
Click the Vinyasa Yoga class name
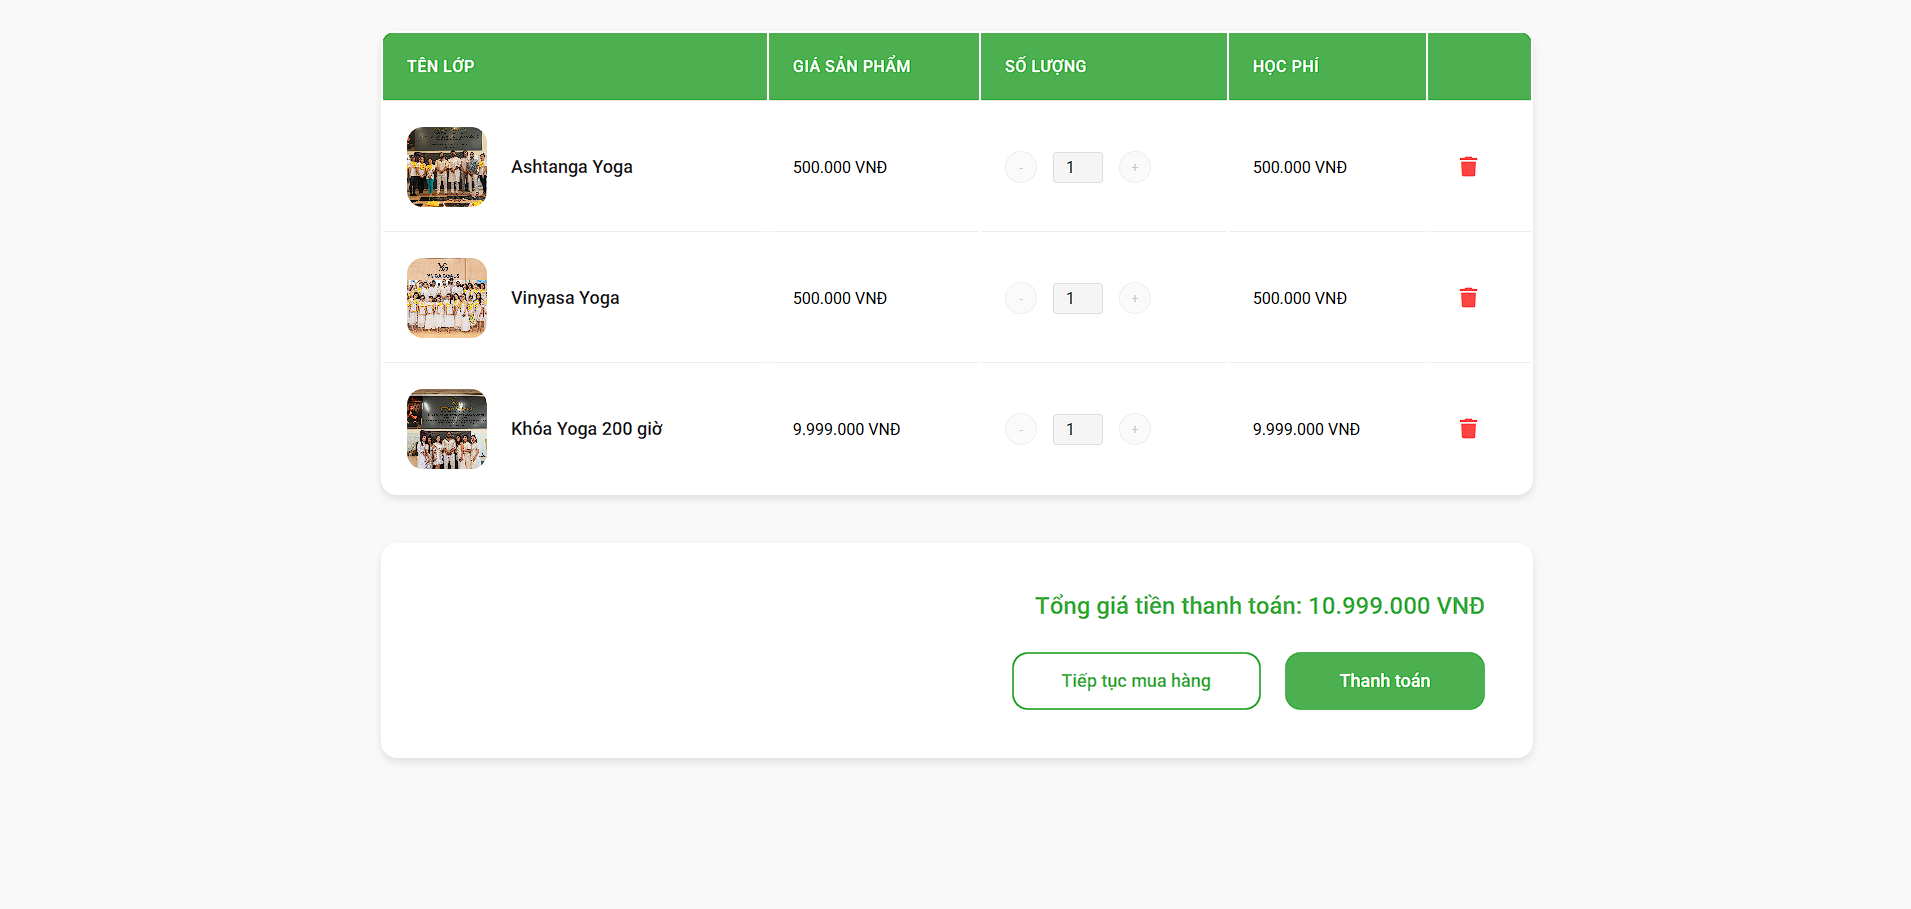[565, 298]
